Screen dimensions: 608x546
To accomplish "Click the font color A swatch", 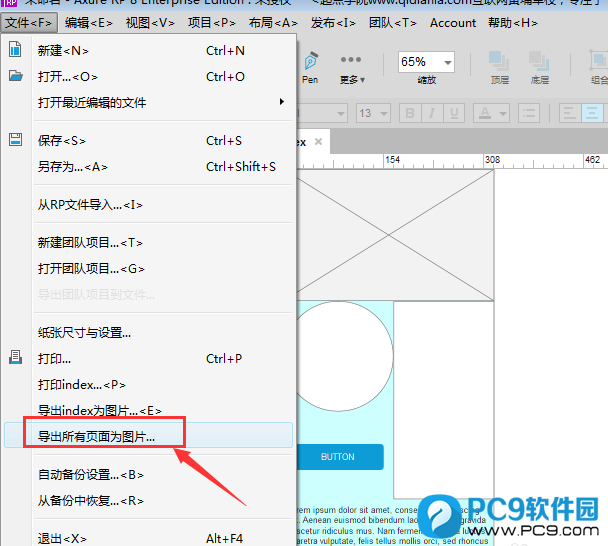I will click(x=485, y=113).
